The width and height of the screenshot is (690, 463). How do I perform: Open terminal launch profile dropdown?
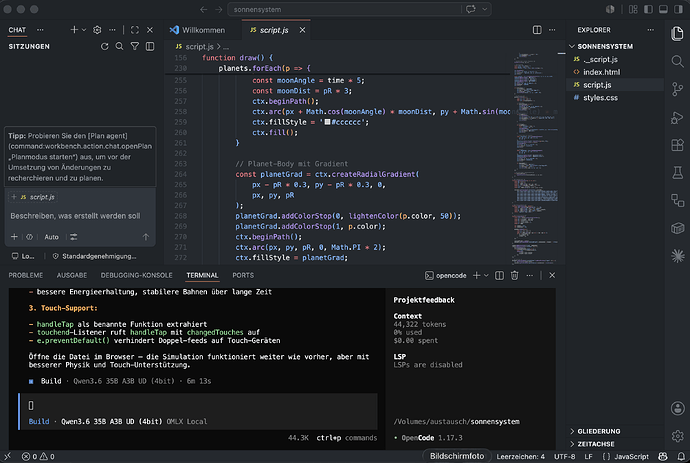[486, 276]
